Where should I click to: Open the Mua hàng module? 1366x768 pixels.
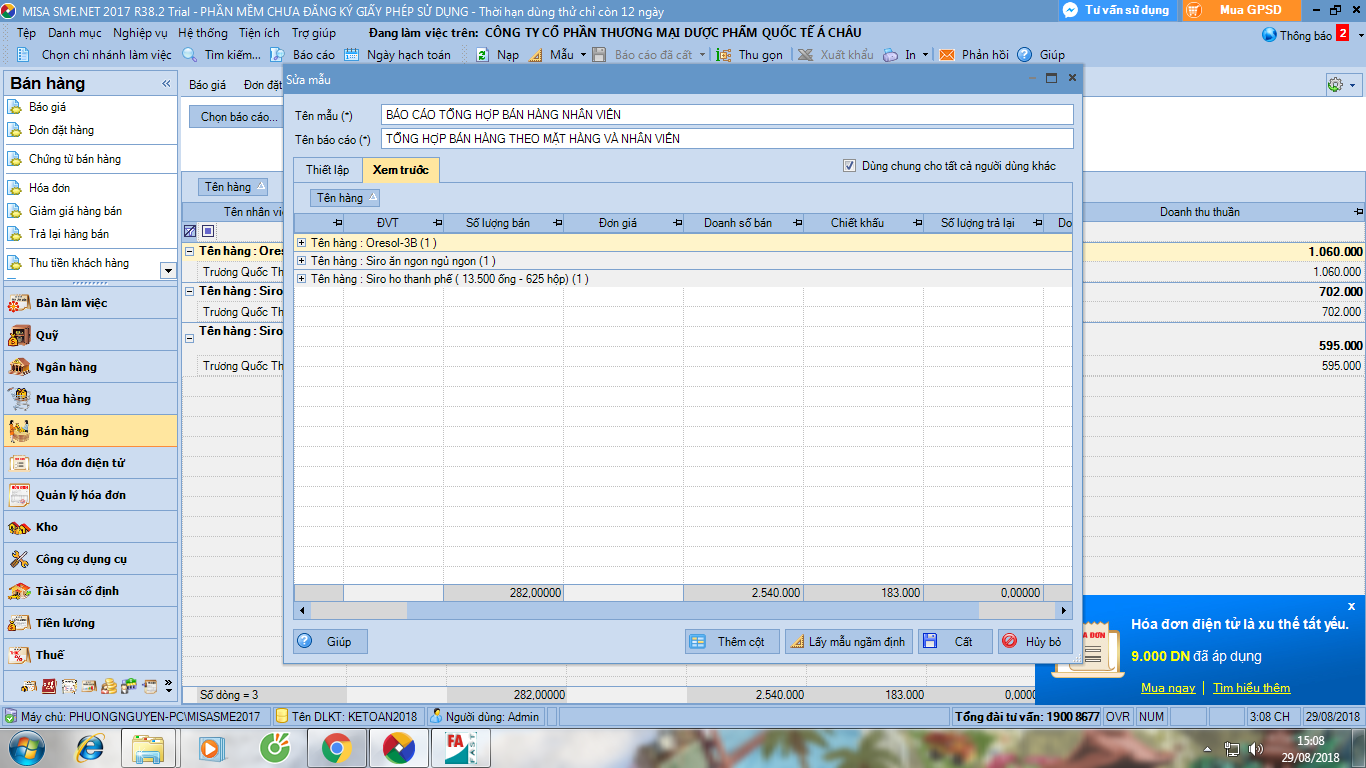(90, 399)
